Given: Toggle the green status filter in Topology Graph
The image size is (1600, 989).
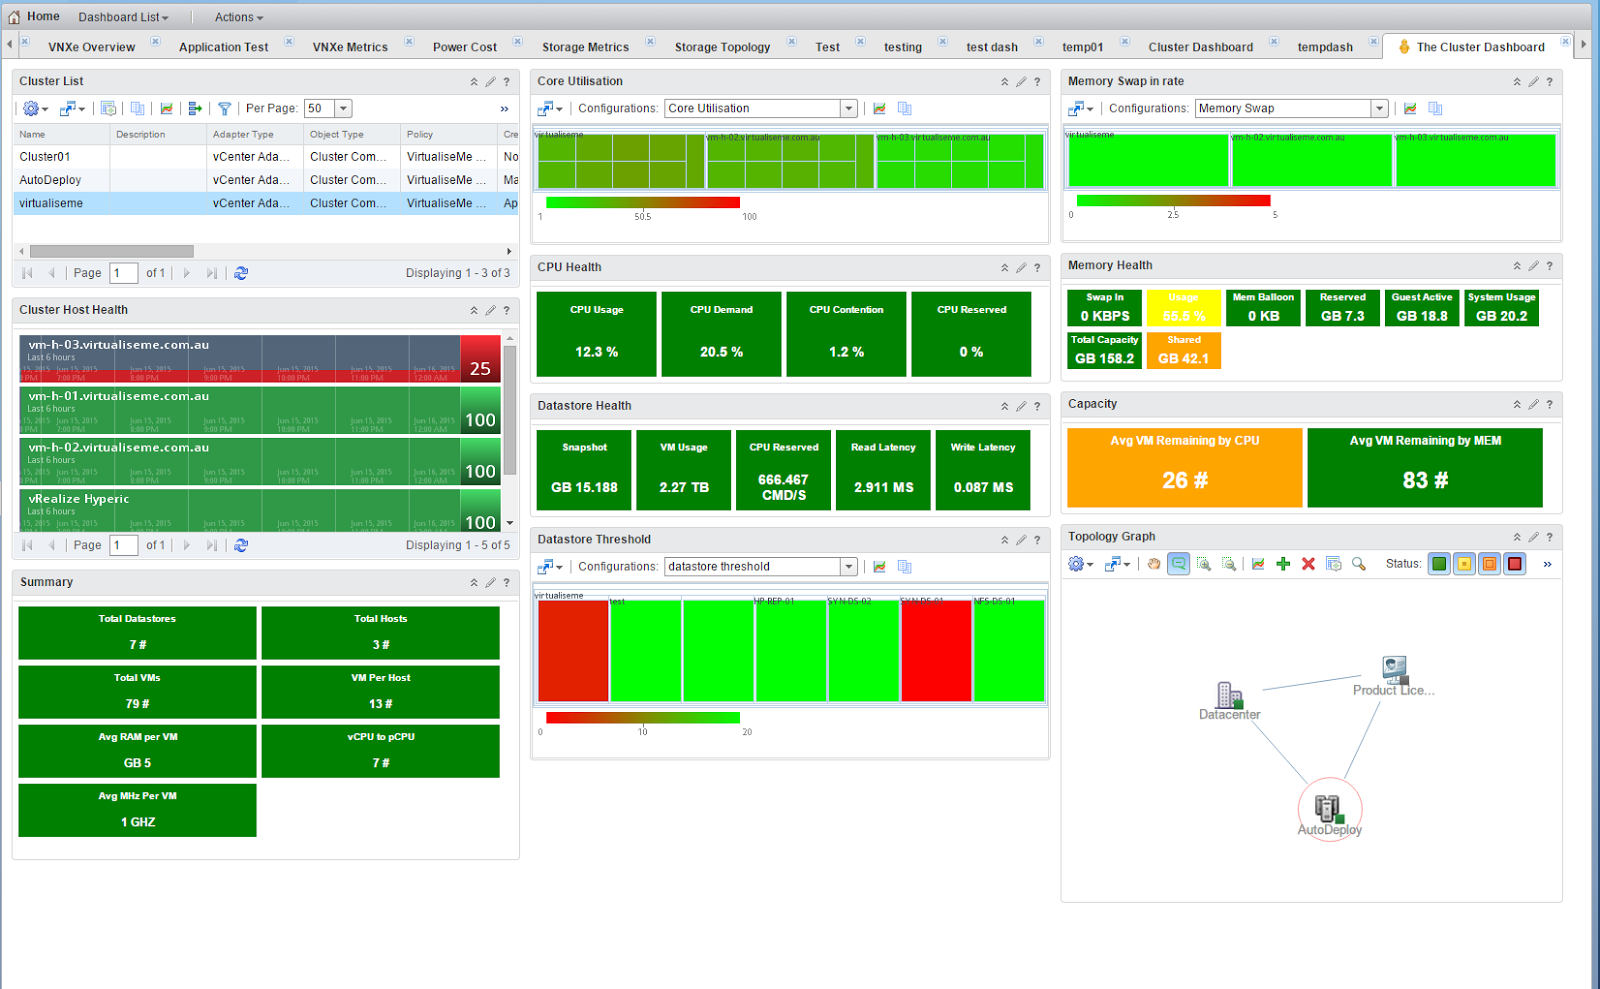Looking at the screenshot, I should click(1439, 564).
